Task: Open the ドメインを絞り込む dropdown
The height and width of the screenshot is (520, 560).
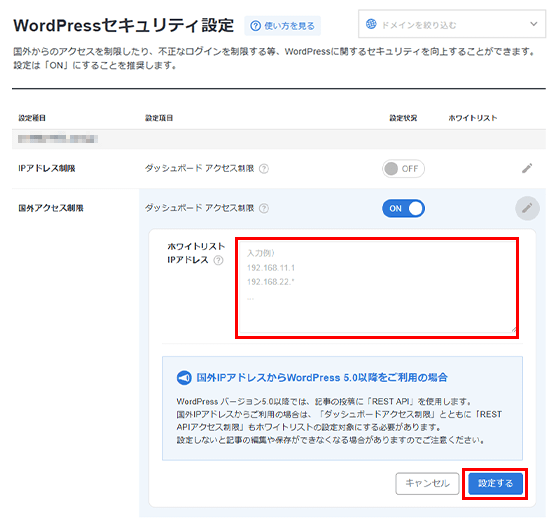Action: click(x=452, y=24)
